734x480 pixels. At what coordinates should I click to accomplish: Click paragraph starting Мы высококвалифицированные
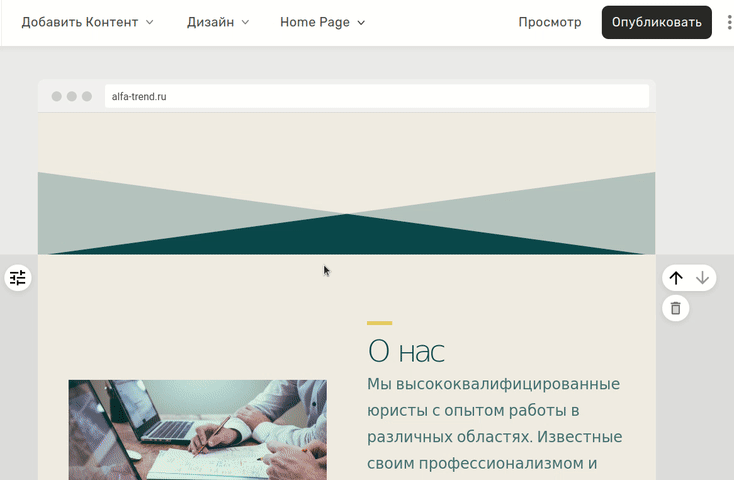coord(494,424)
